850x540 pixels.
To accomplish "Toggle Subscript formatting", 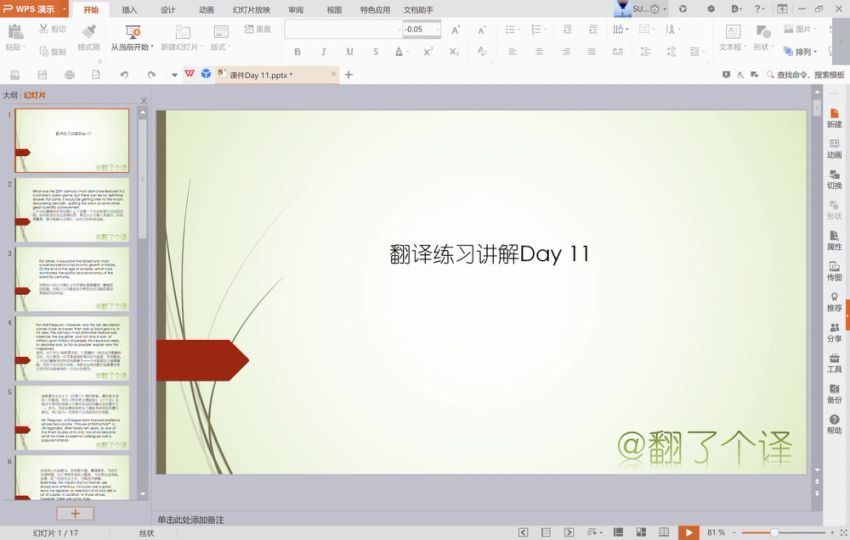I will (x=454, y=52).
